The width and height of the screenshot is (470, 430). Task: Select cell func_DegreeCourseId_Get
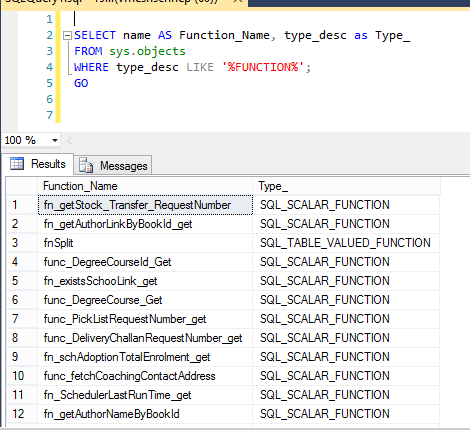tap(145, 262)
